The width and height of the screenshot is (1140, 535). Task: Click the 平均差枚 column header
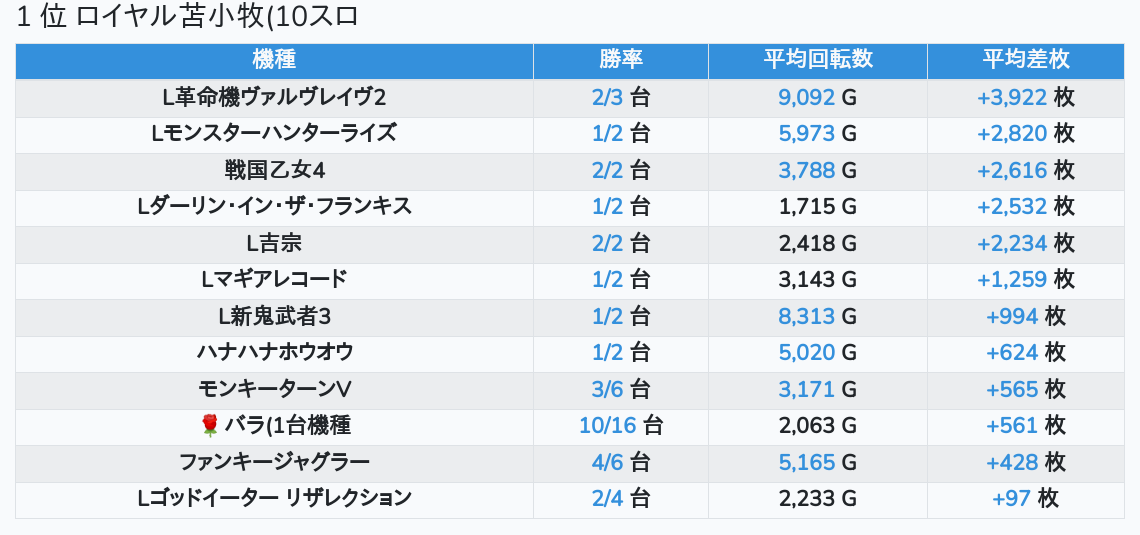point(1025,60)
